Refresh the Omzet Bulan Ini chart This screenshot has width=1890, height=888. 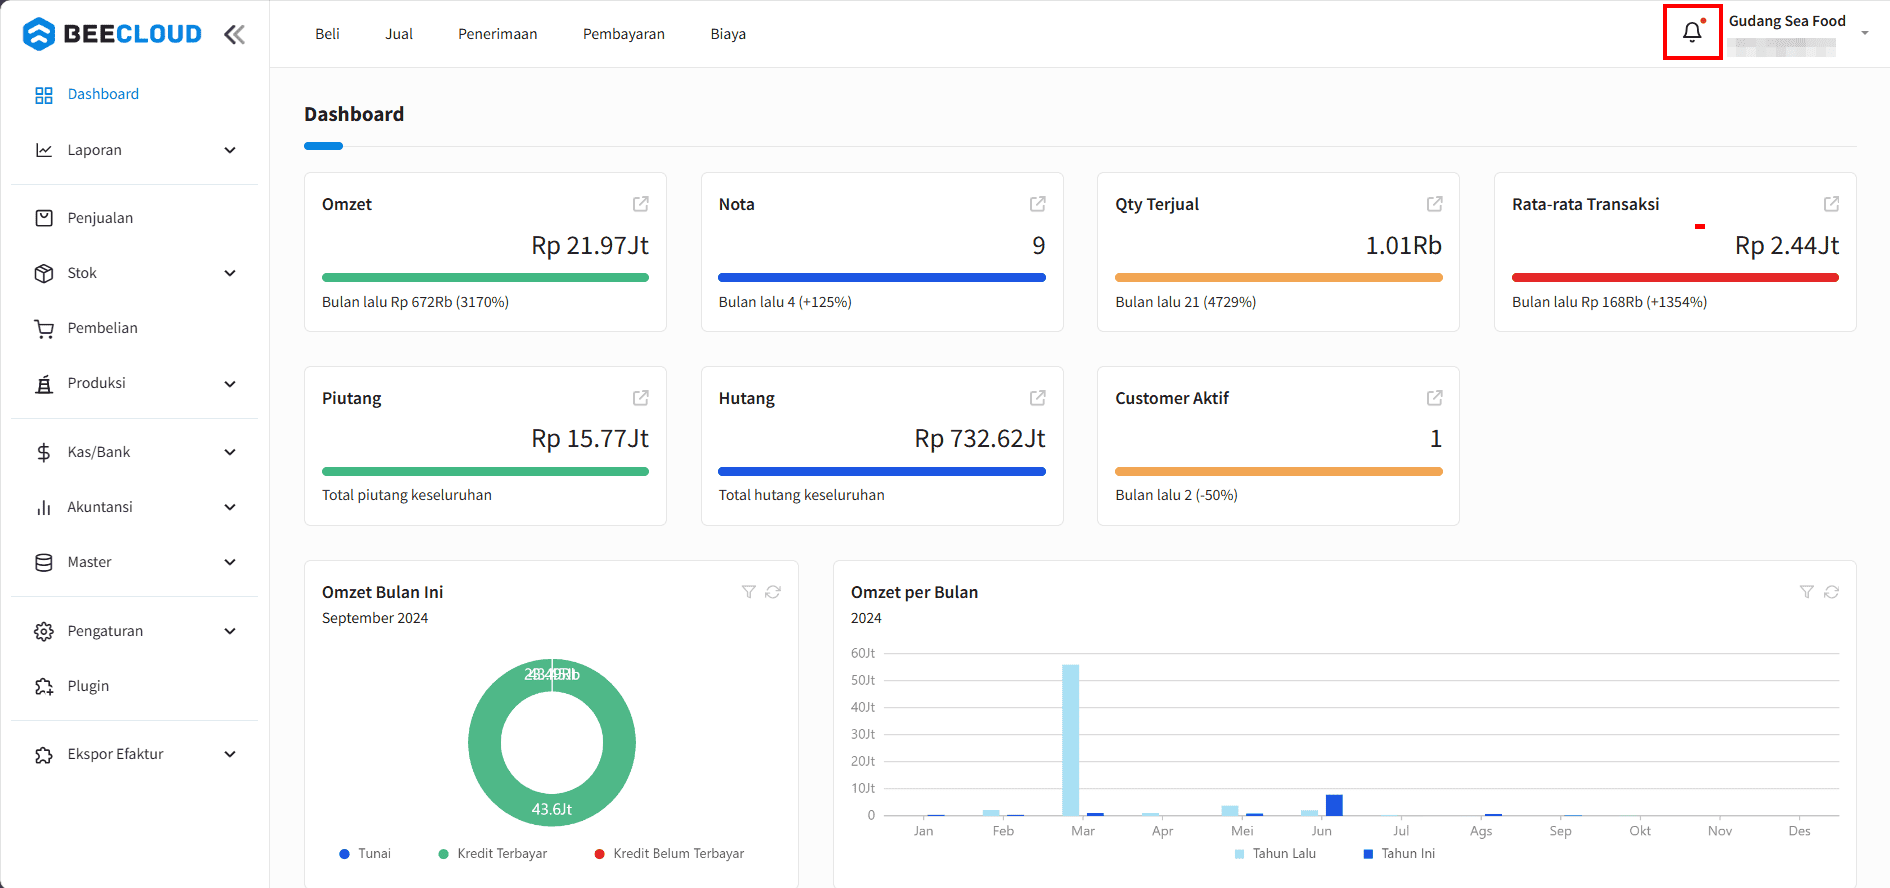[x=773, y=592]
